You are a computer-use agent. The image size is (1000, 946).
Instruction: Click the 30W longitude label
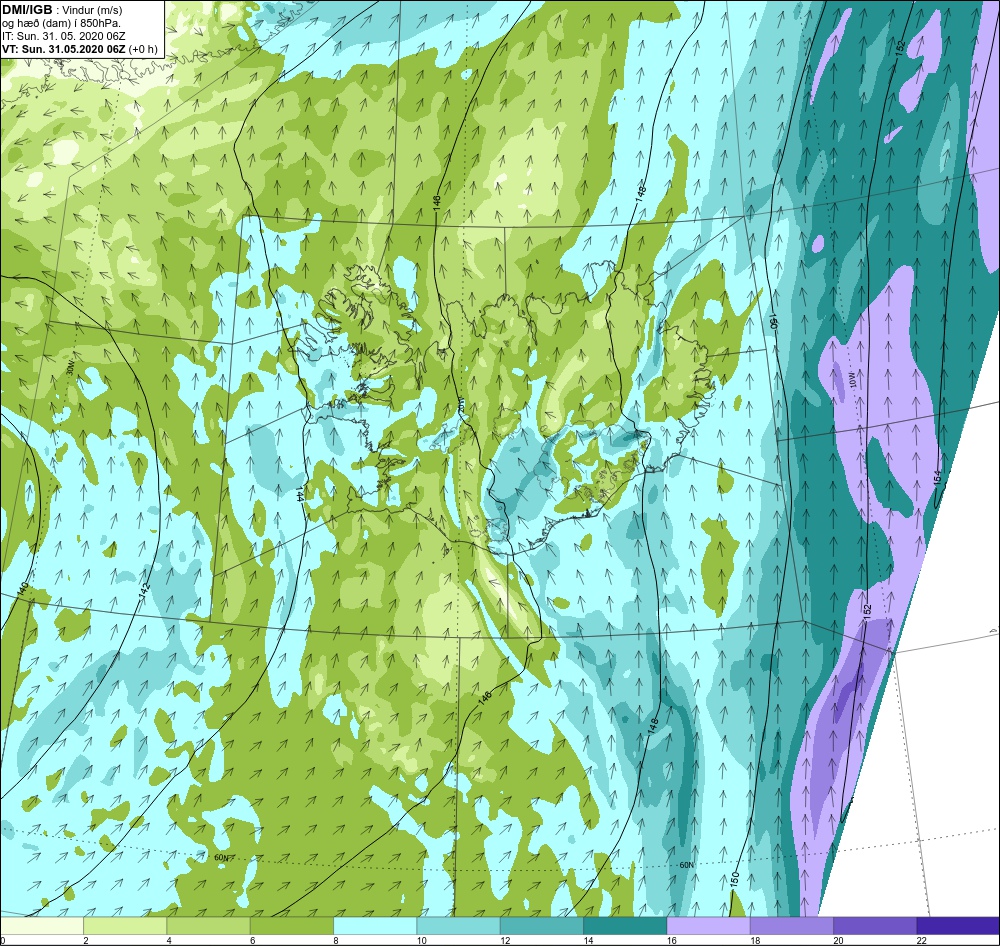pyautogui.click(x=70, y=368)
